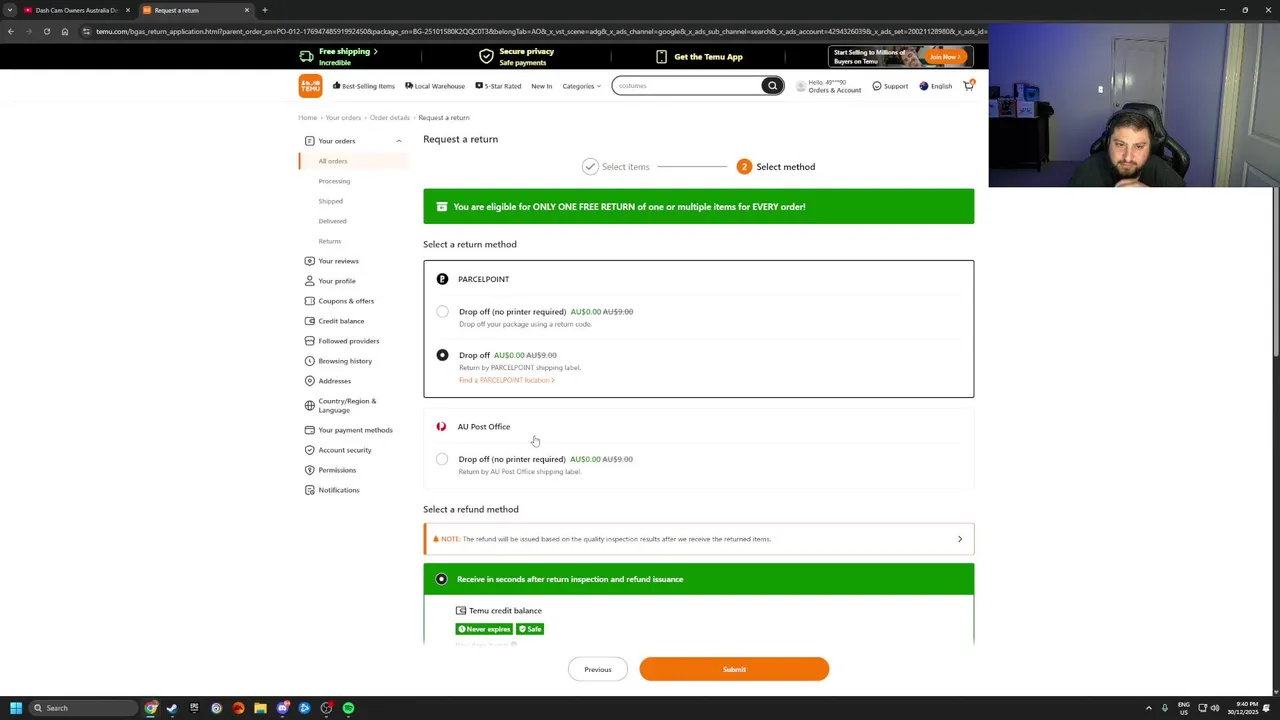
Task: Click the PARCELPOINT logo icon
Action: [442, 279]
